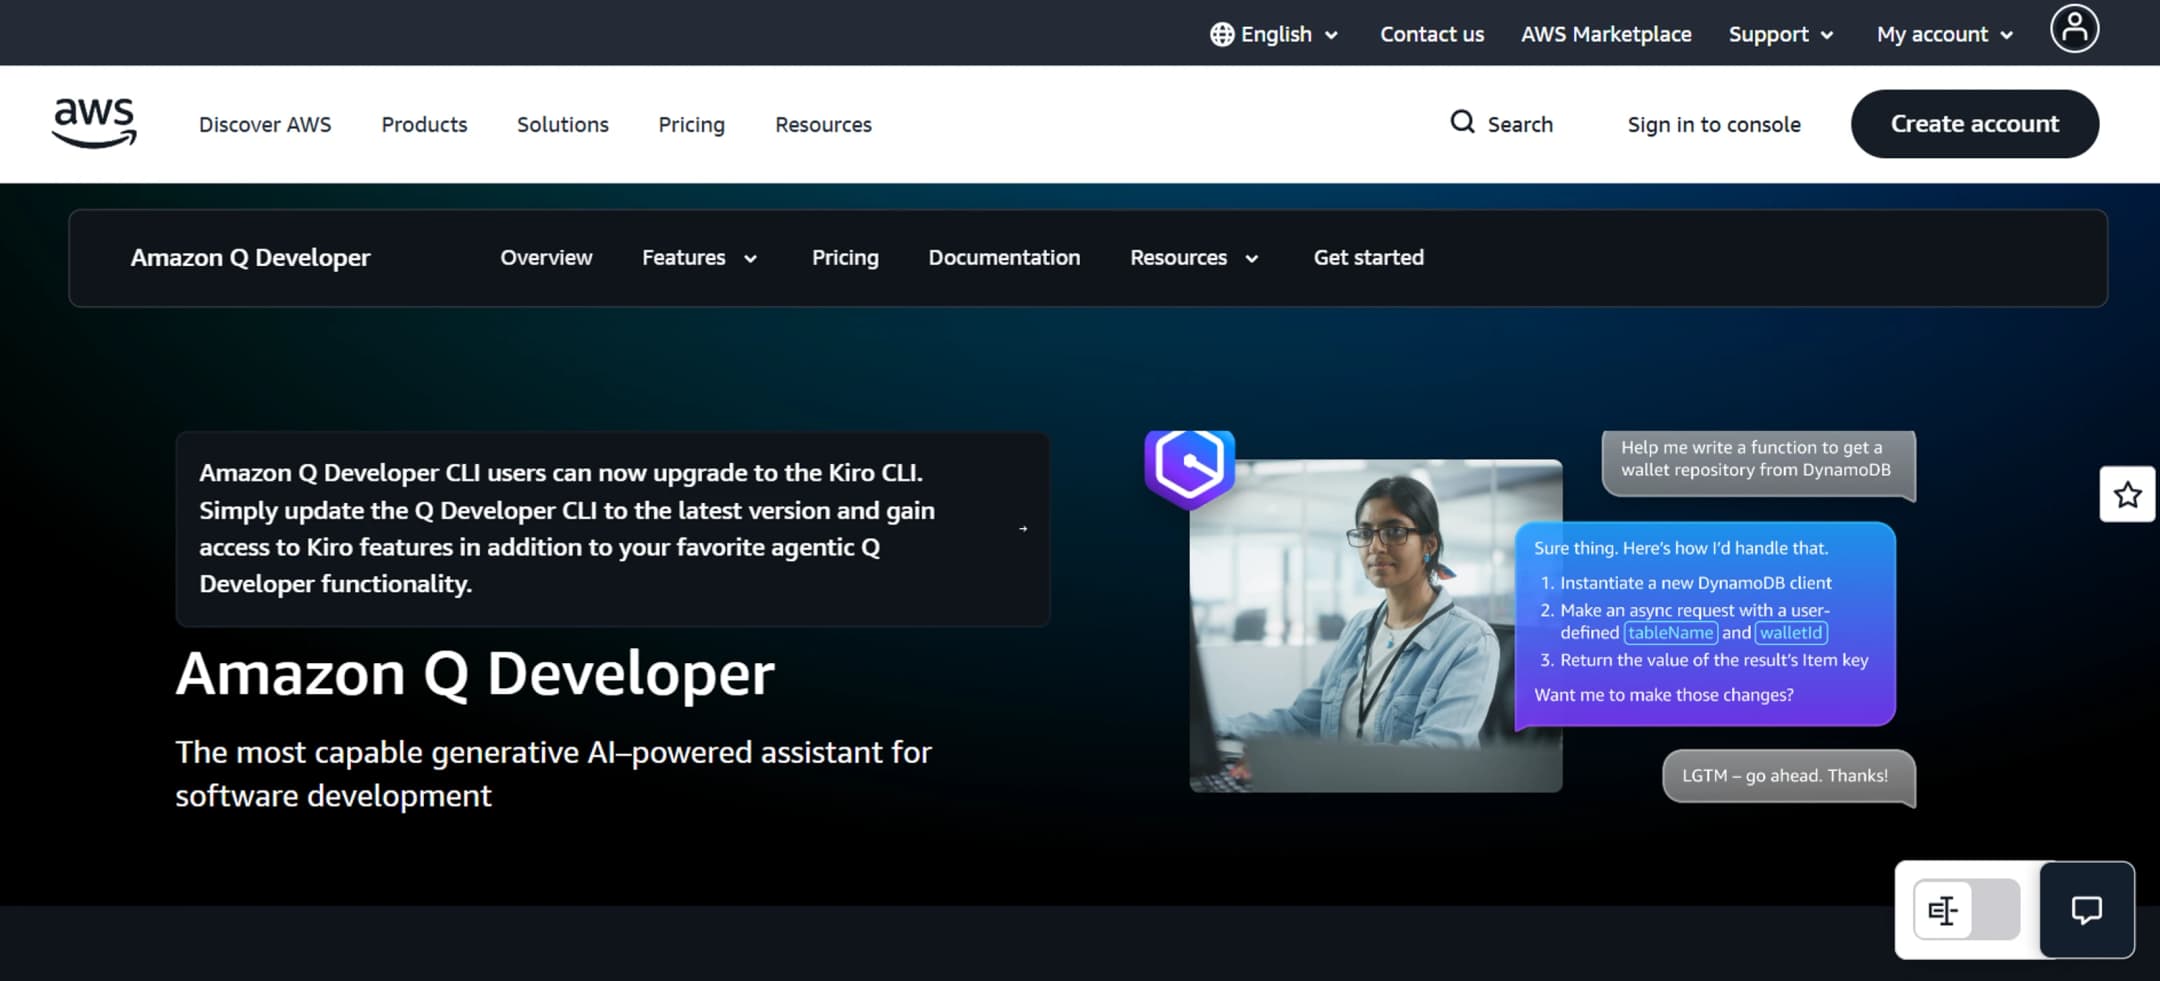Click the Contact us link
This screenshot has width=2160, height=981.
point(1432,34)
